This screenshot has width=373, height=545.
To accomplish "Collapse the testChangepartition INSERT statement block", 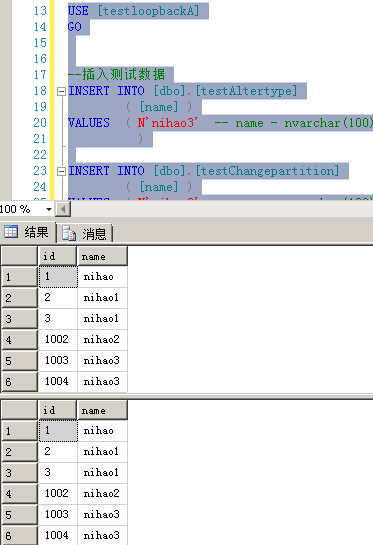I will 61,171.
